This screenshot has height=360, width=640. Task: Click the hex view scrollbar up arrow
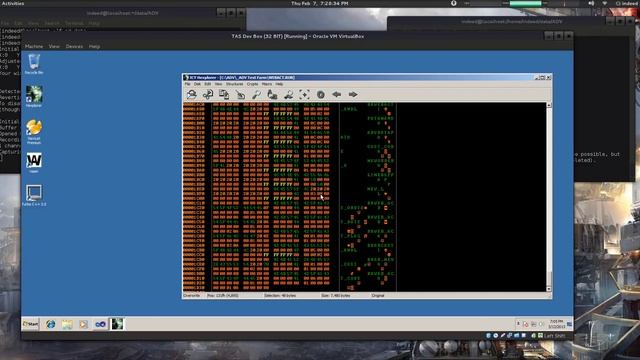coord(549,105)
